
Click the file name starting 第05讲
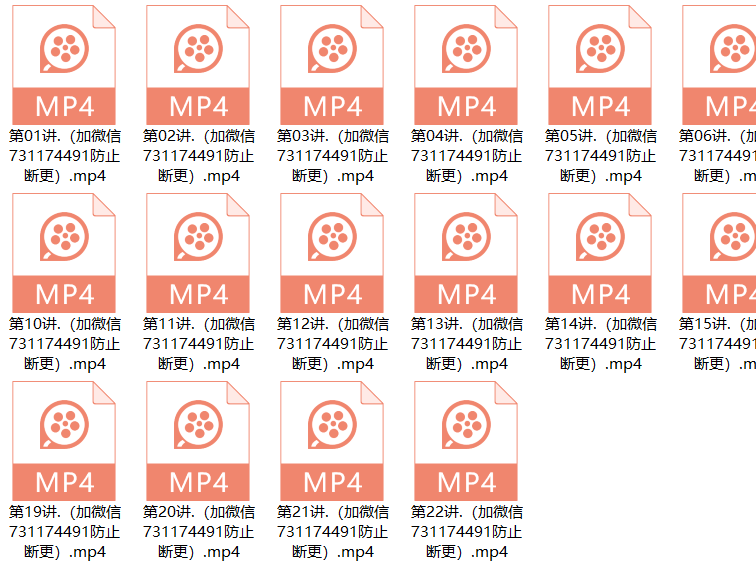click(601, 156)
